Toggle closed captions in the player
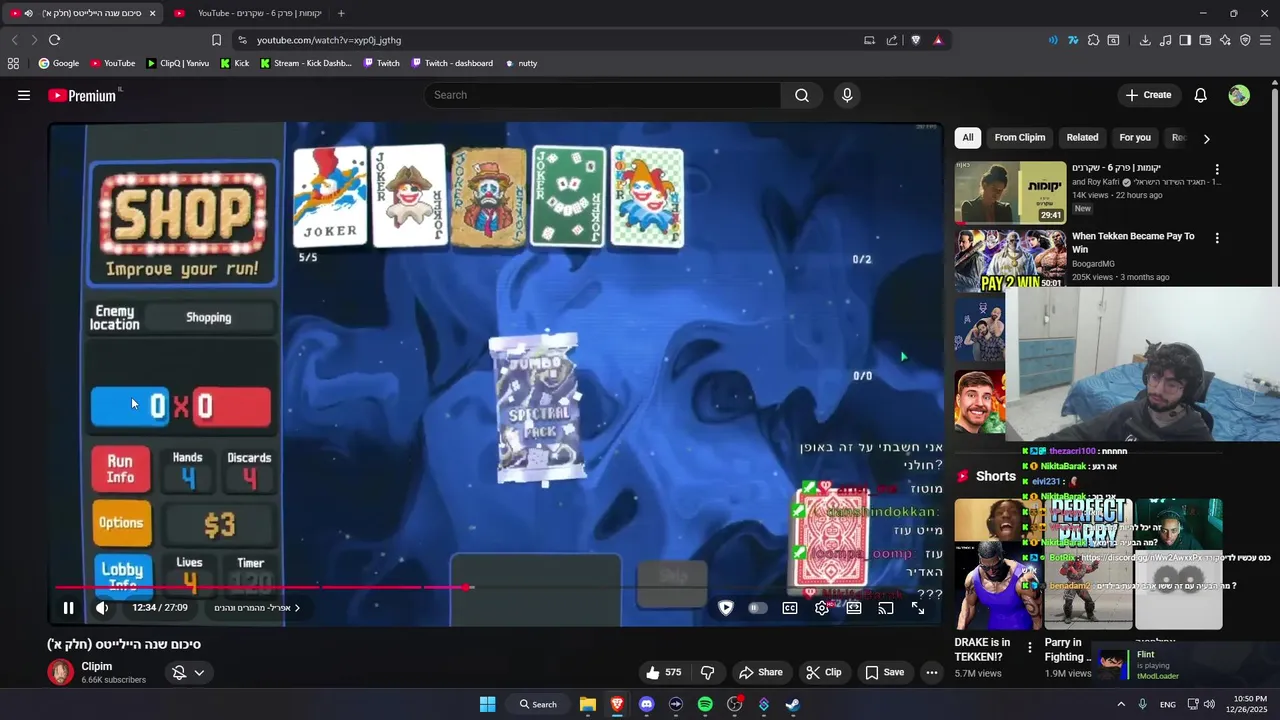This screenshot has width=1280, height=720. [790, 608]
